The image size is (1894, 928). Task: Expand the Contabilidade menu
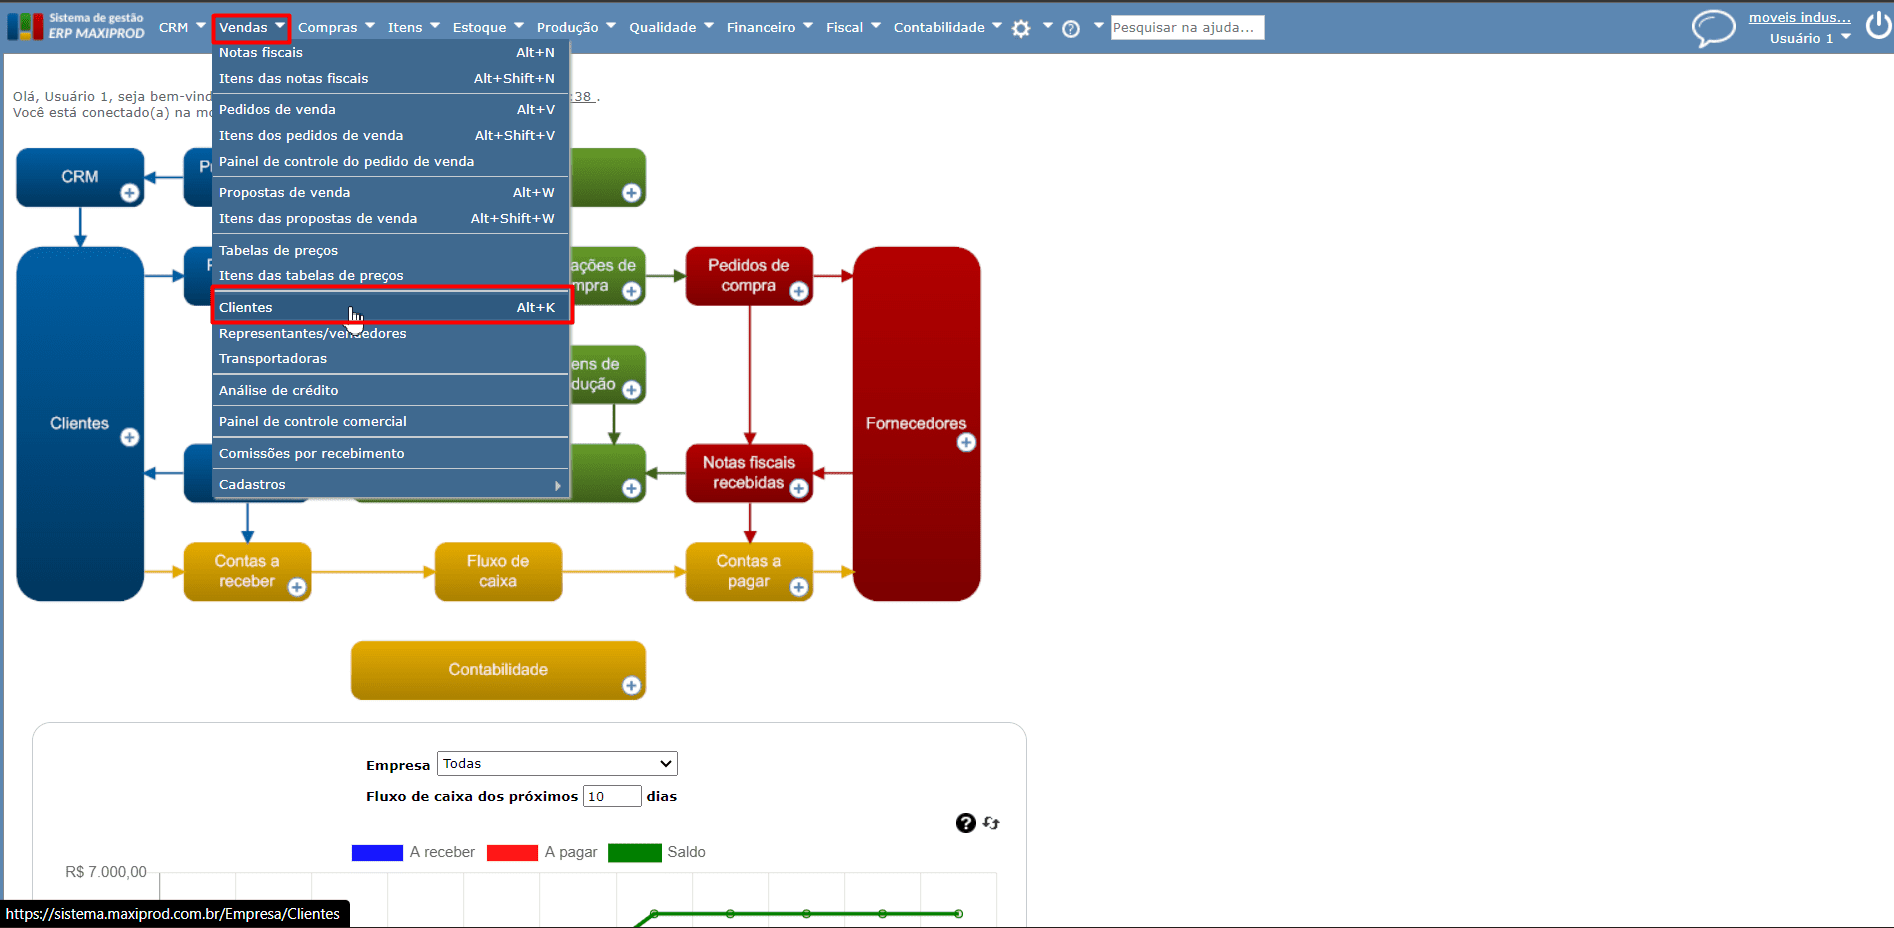[948, 27]
